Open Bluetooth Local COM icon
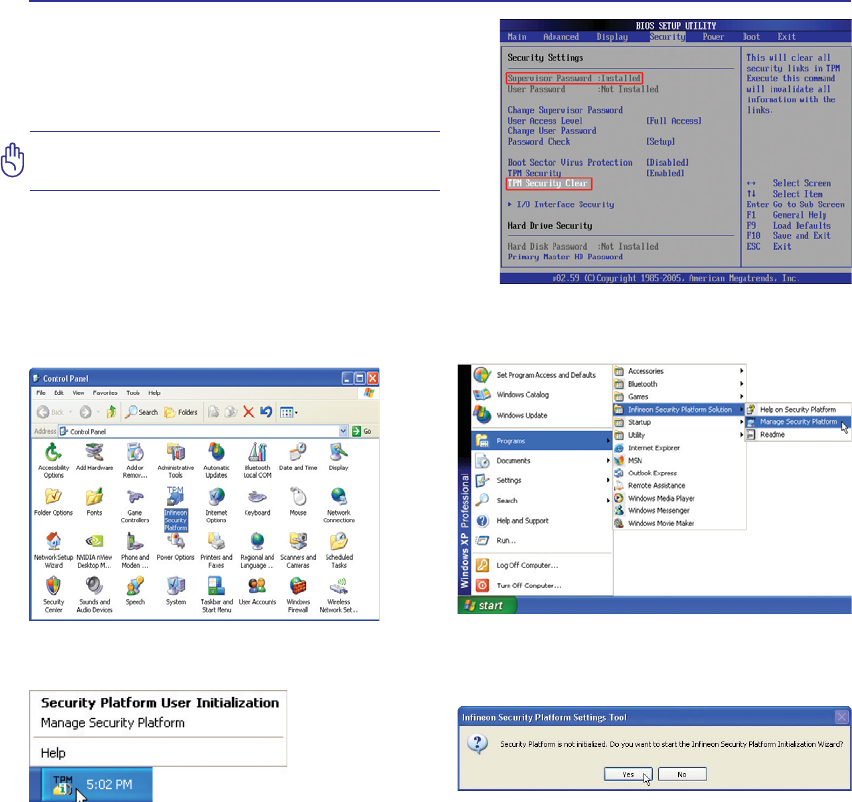This screenshot has height=802, width=852. [257, 460]
